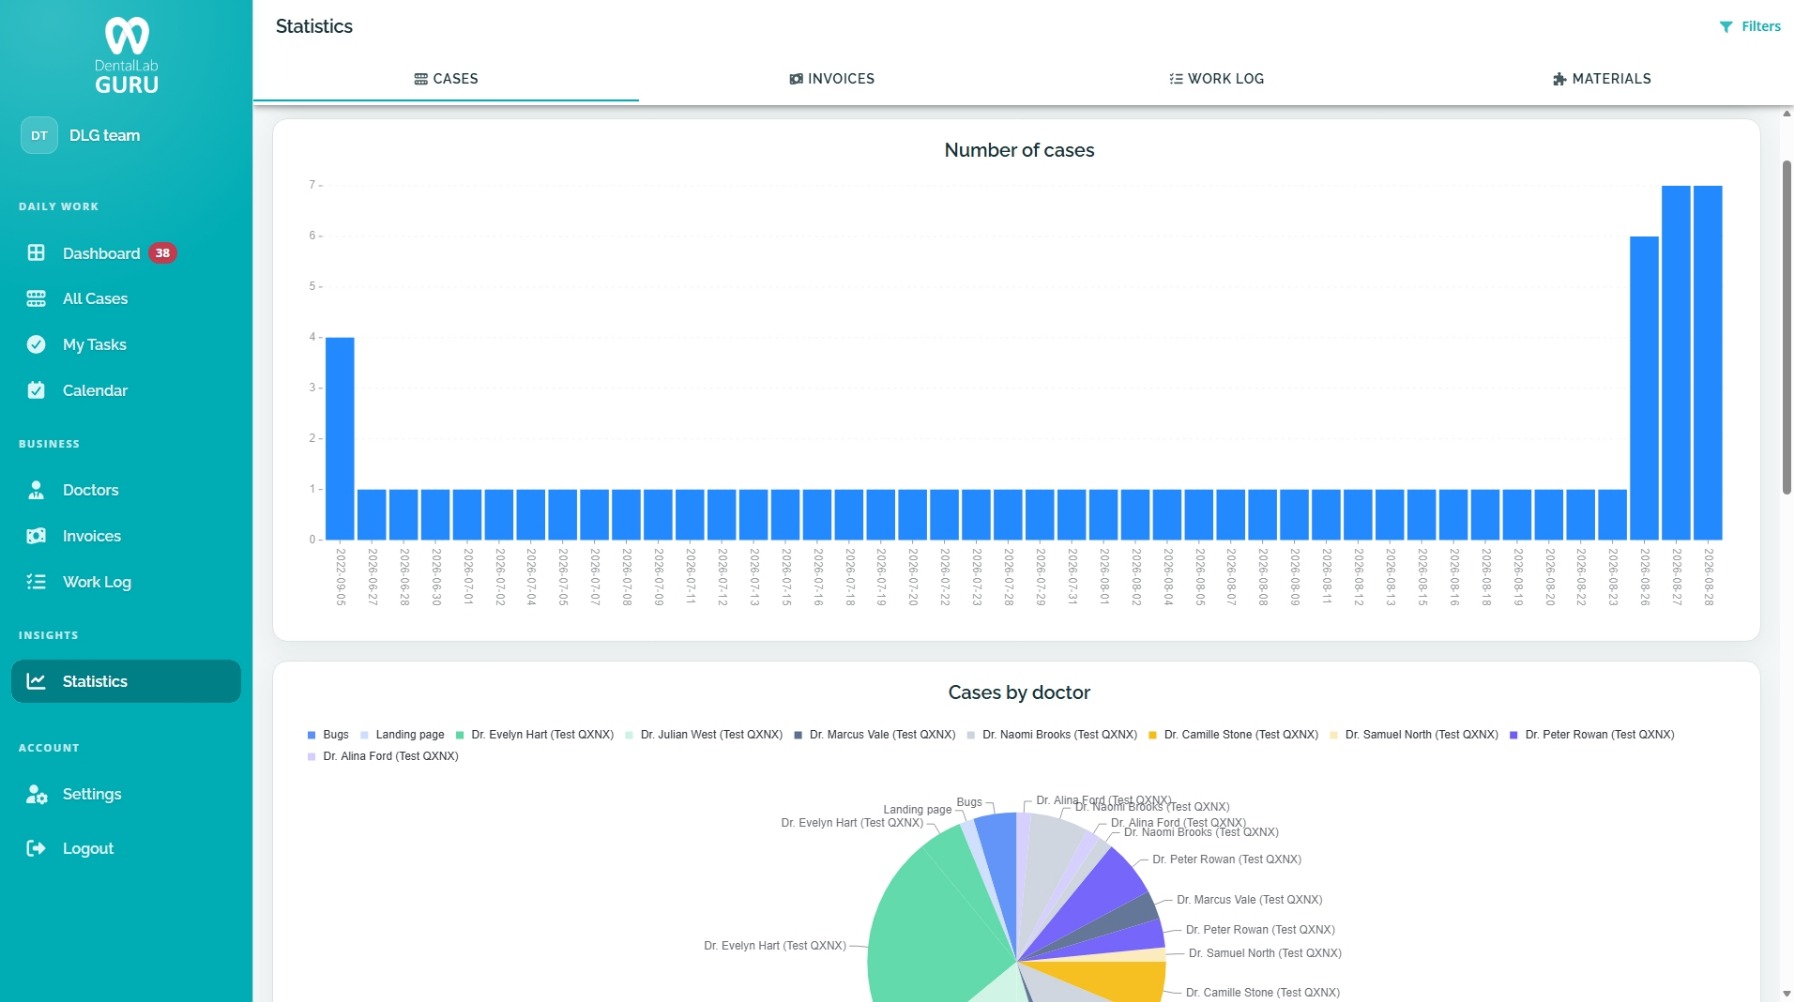Click pie label 'Dr. Marcus Vale (Test QXNX)'

click(x=1249, y=900)
